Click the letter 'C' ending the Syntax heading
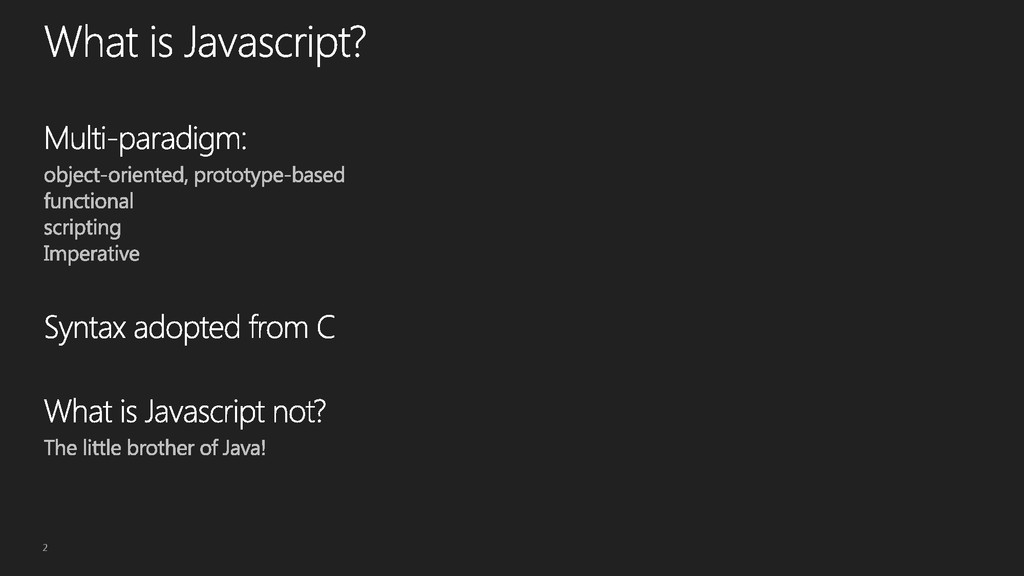 [325, 327]
